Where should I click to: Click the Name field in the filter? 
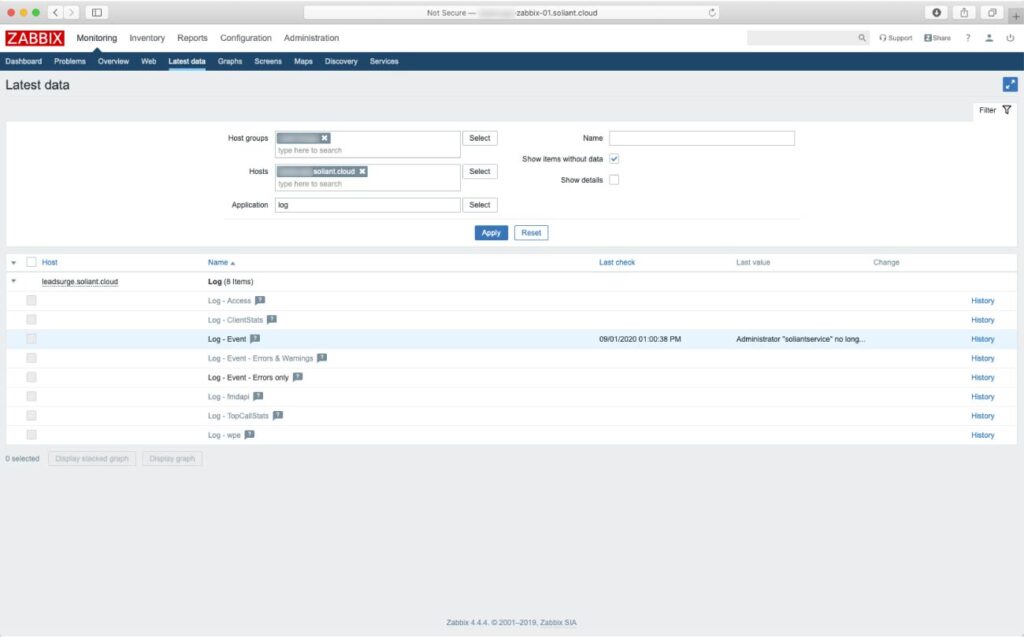pos(701,137)
